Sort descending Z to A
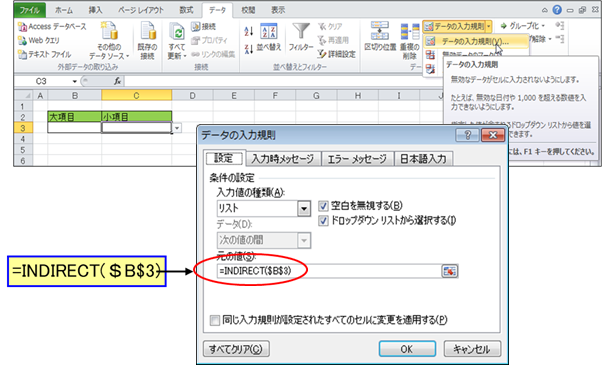 [x=248, y=49]
